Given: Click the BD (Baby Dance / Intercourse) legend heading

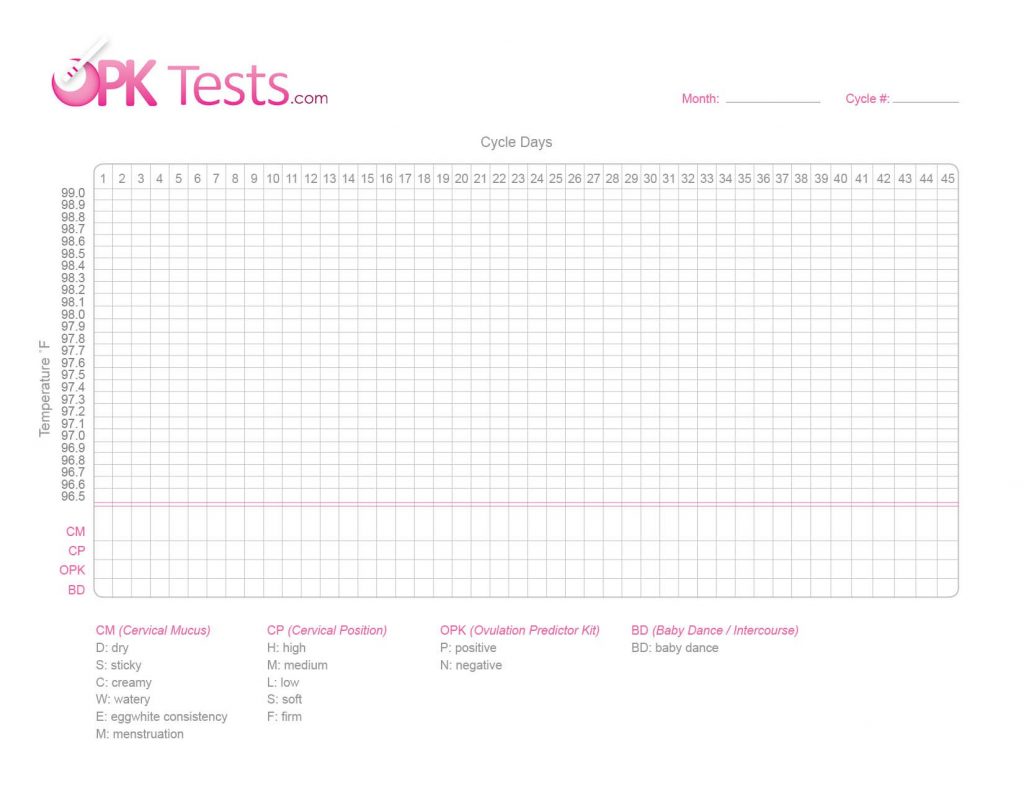Looking at the screenshot, I should click(x=714, y=630).
